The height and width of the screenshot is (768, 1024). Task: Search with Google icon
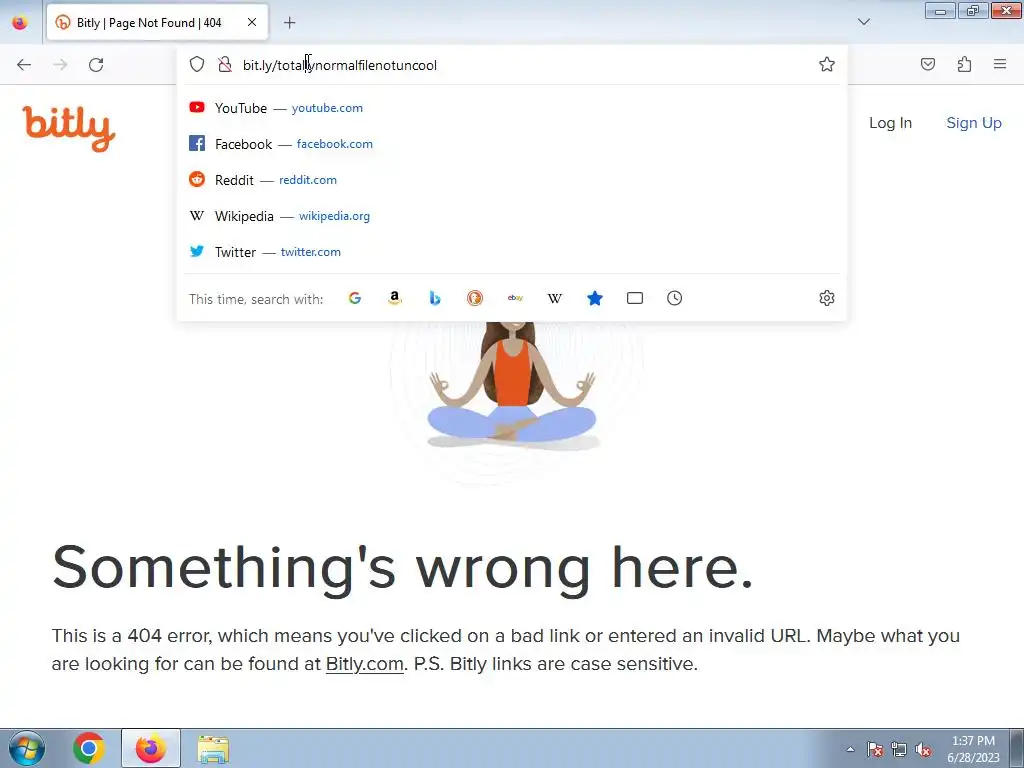[x=355, y=298]
